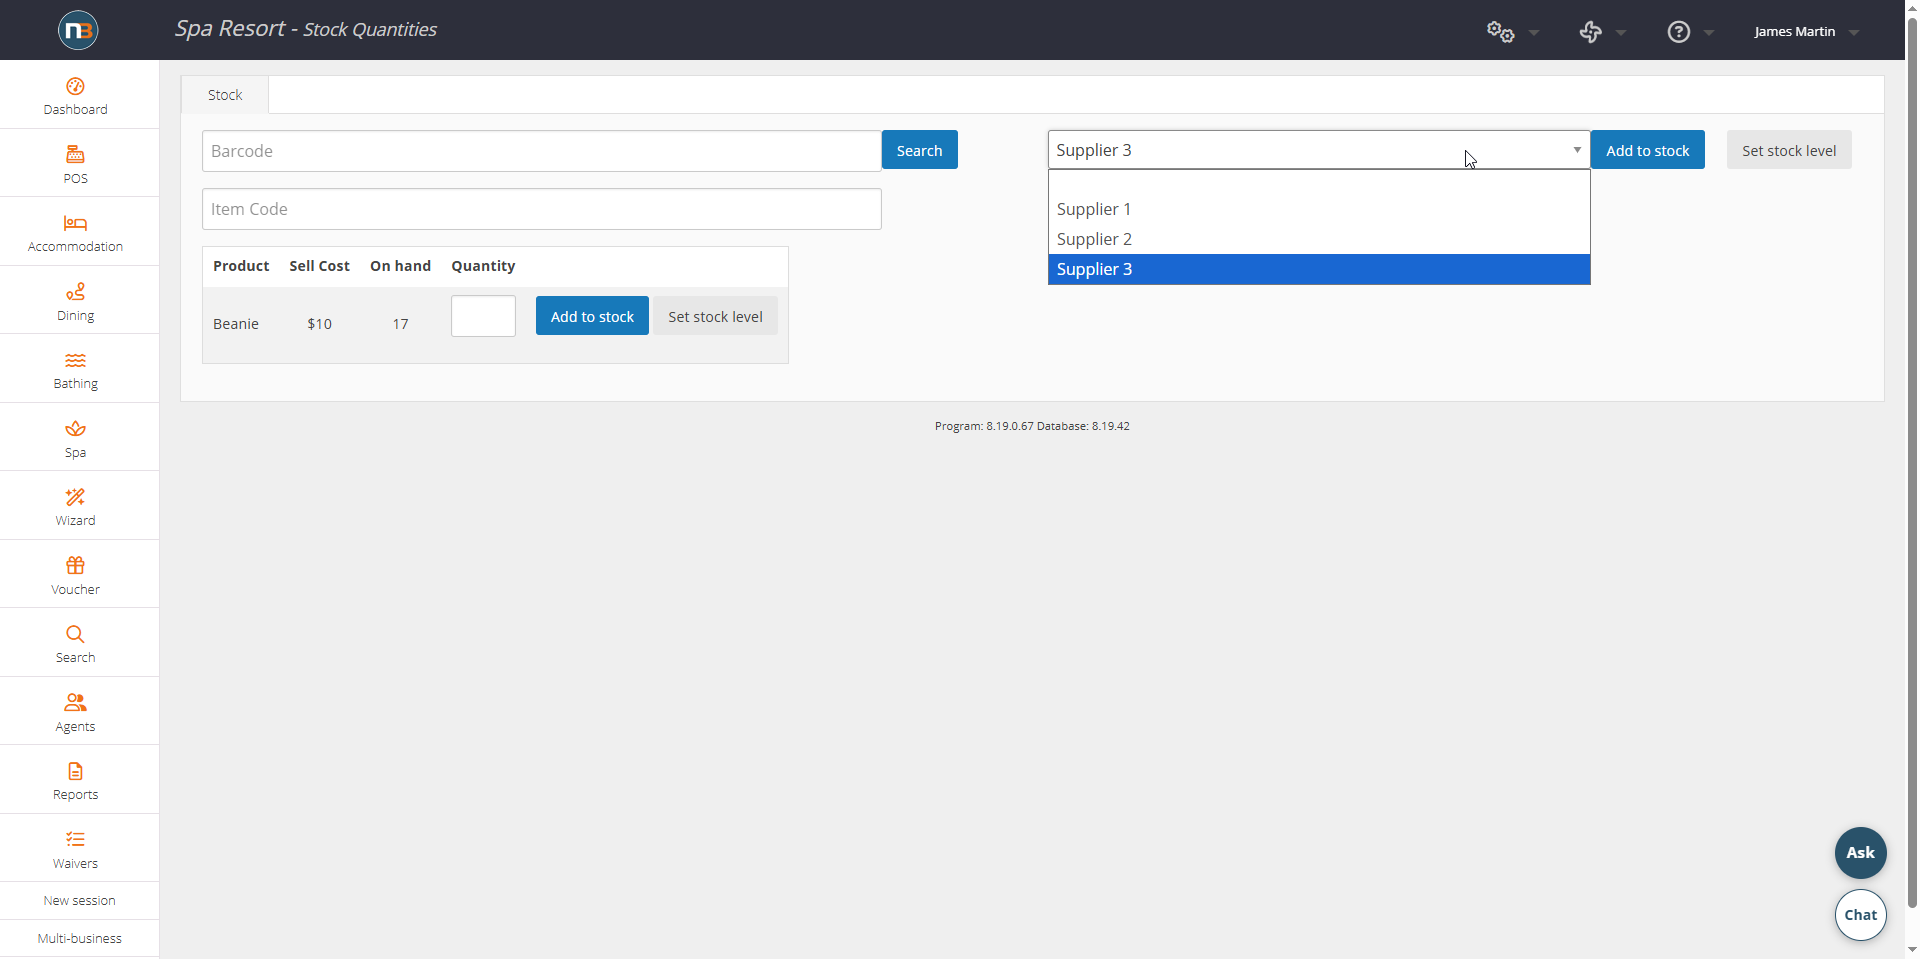The height and width of the screenshot is (959, 1920).
Task: Add Beanie quantity to stock
Action: point(592,316)
